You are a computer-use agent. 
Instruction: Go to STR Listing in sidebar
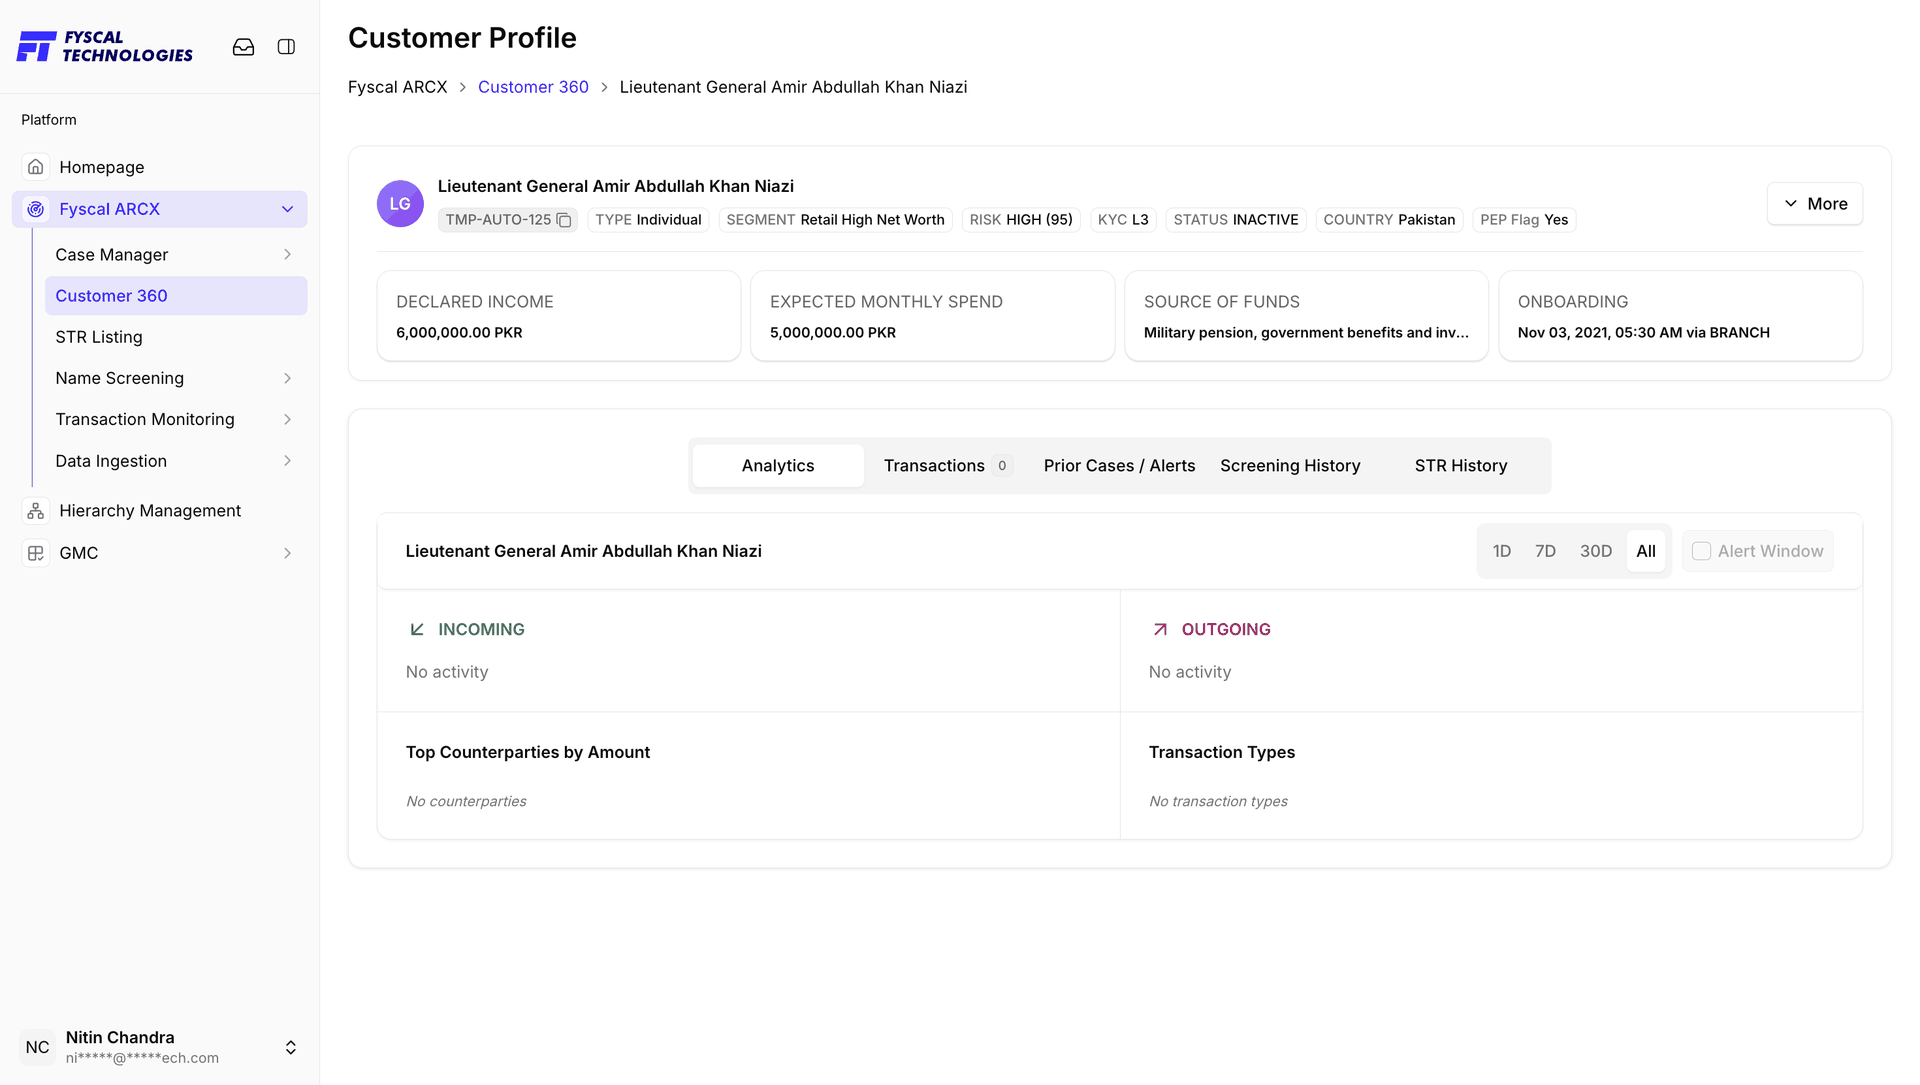[x=176, y=337]
